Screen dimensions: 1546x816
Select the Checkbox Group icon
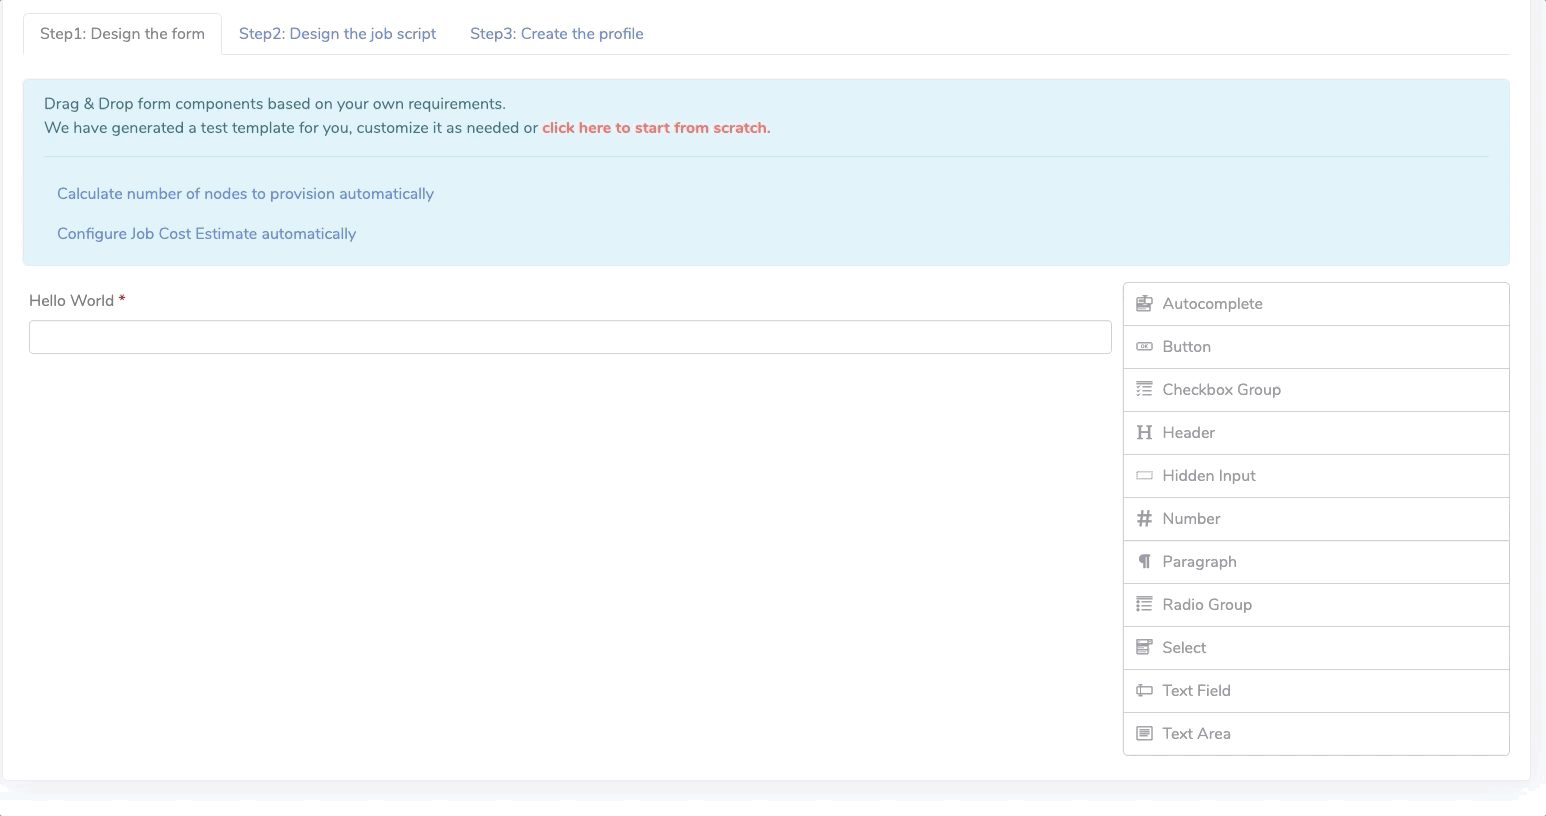tap(1144, 390)
